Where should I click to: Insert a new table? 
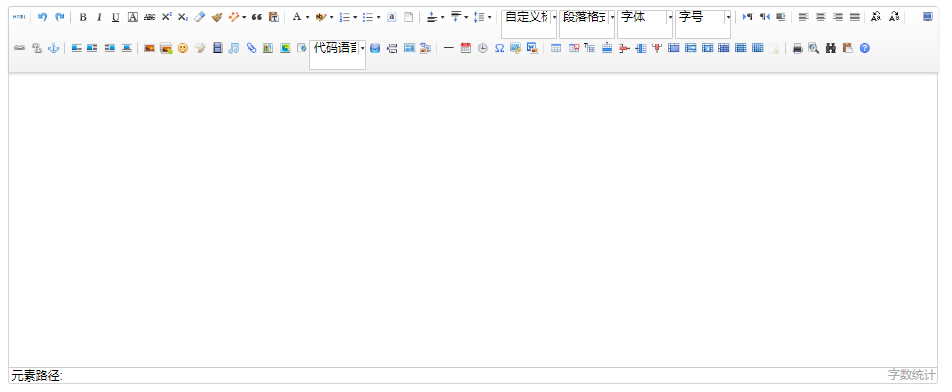(x=556, y=48)
